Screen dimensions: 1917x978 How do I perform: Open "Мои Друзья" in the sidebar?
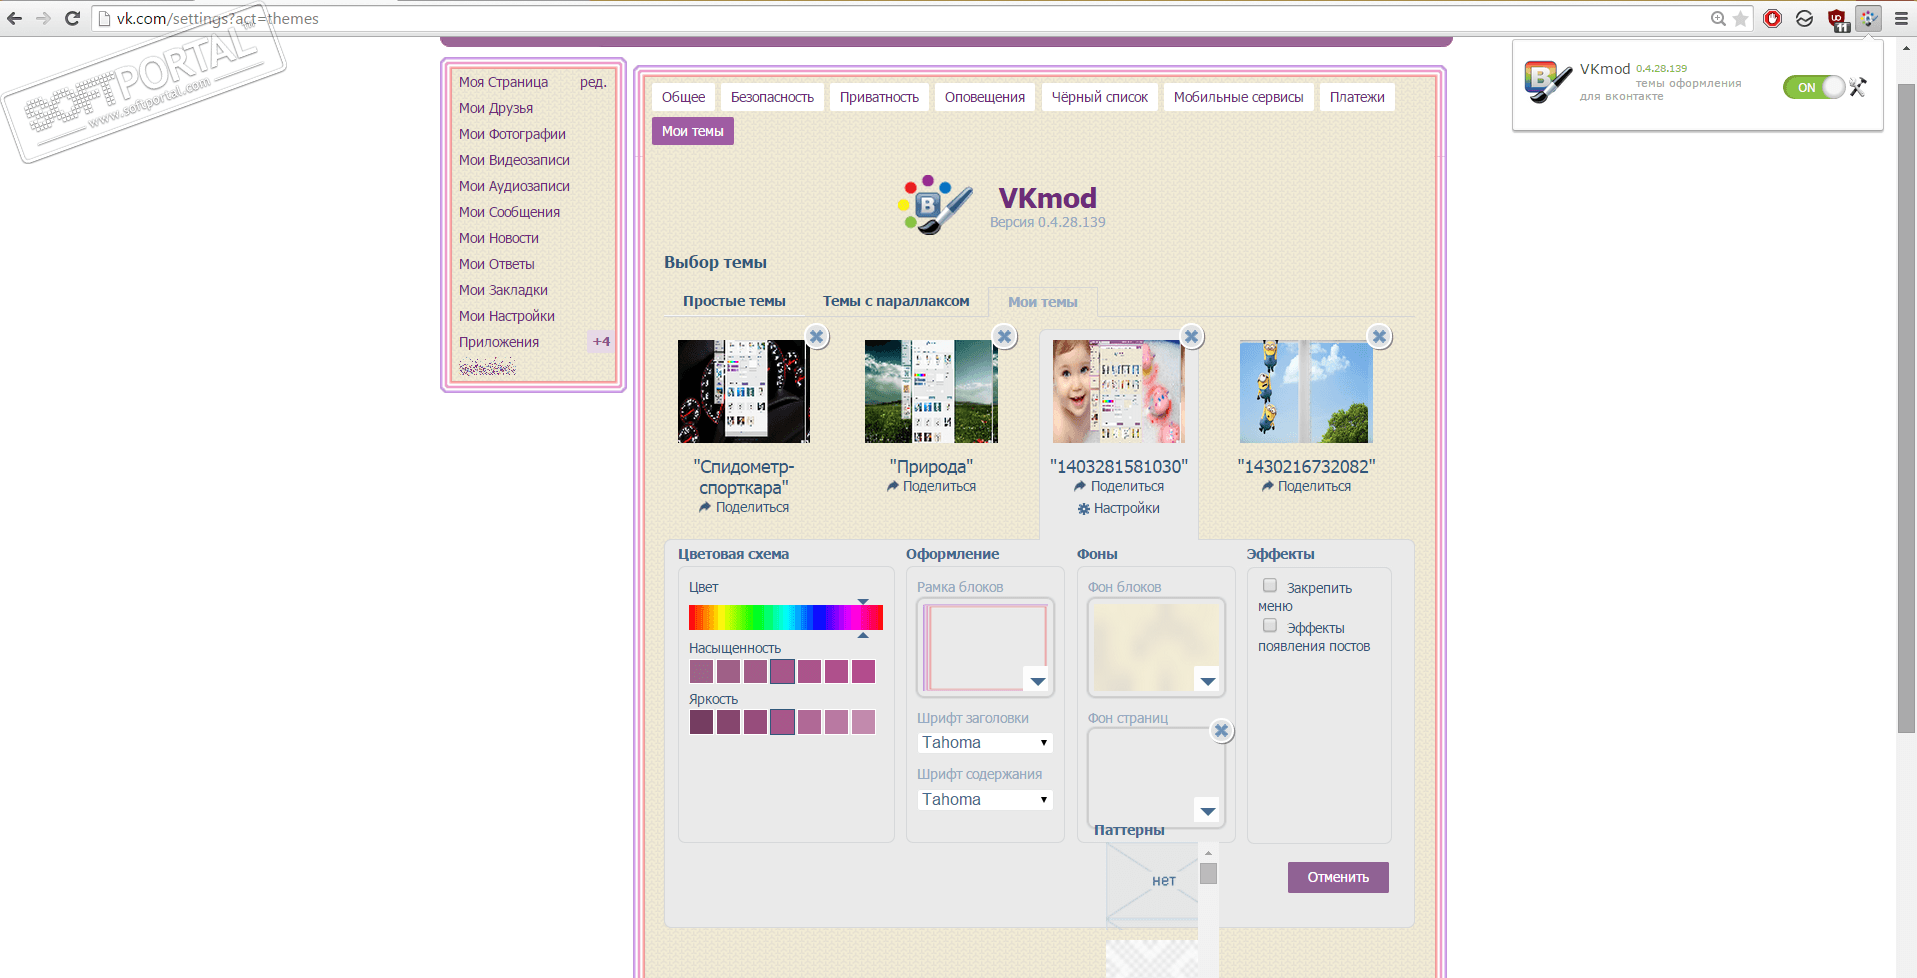(x=496, y=108)
